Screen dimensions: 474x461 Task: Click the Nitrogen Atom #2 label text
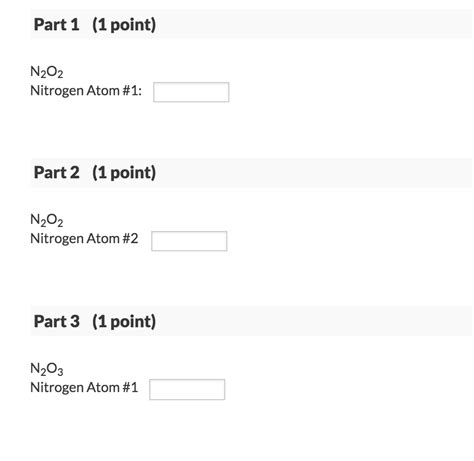pyautogui.click(x=84, y=239)
